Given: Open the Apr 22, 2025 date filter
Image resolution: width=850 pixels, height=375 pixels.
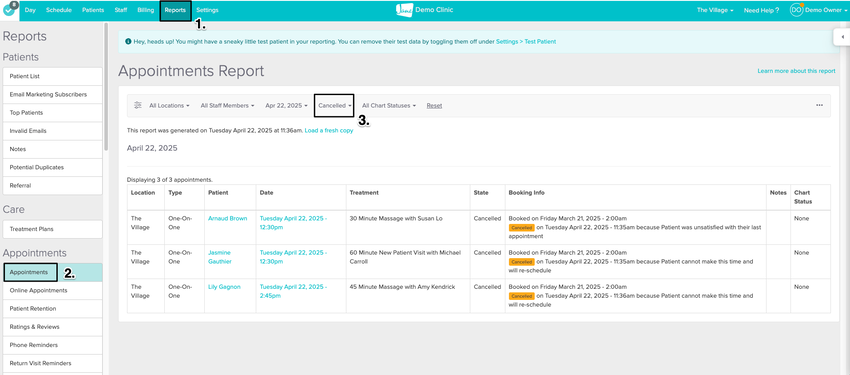Looking at the screenshot, I should point(286,106).
